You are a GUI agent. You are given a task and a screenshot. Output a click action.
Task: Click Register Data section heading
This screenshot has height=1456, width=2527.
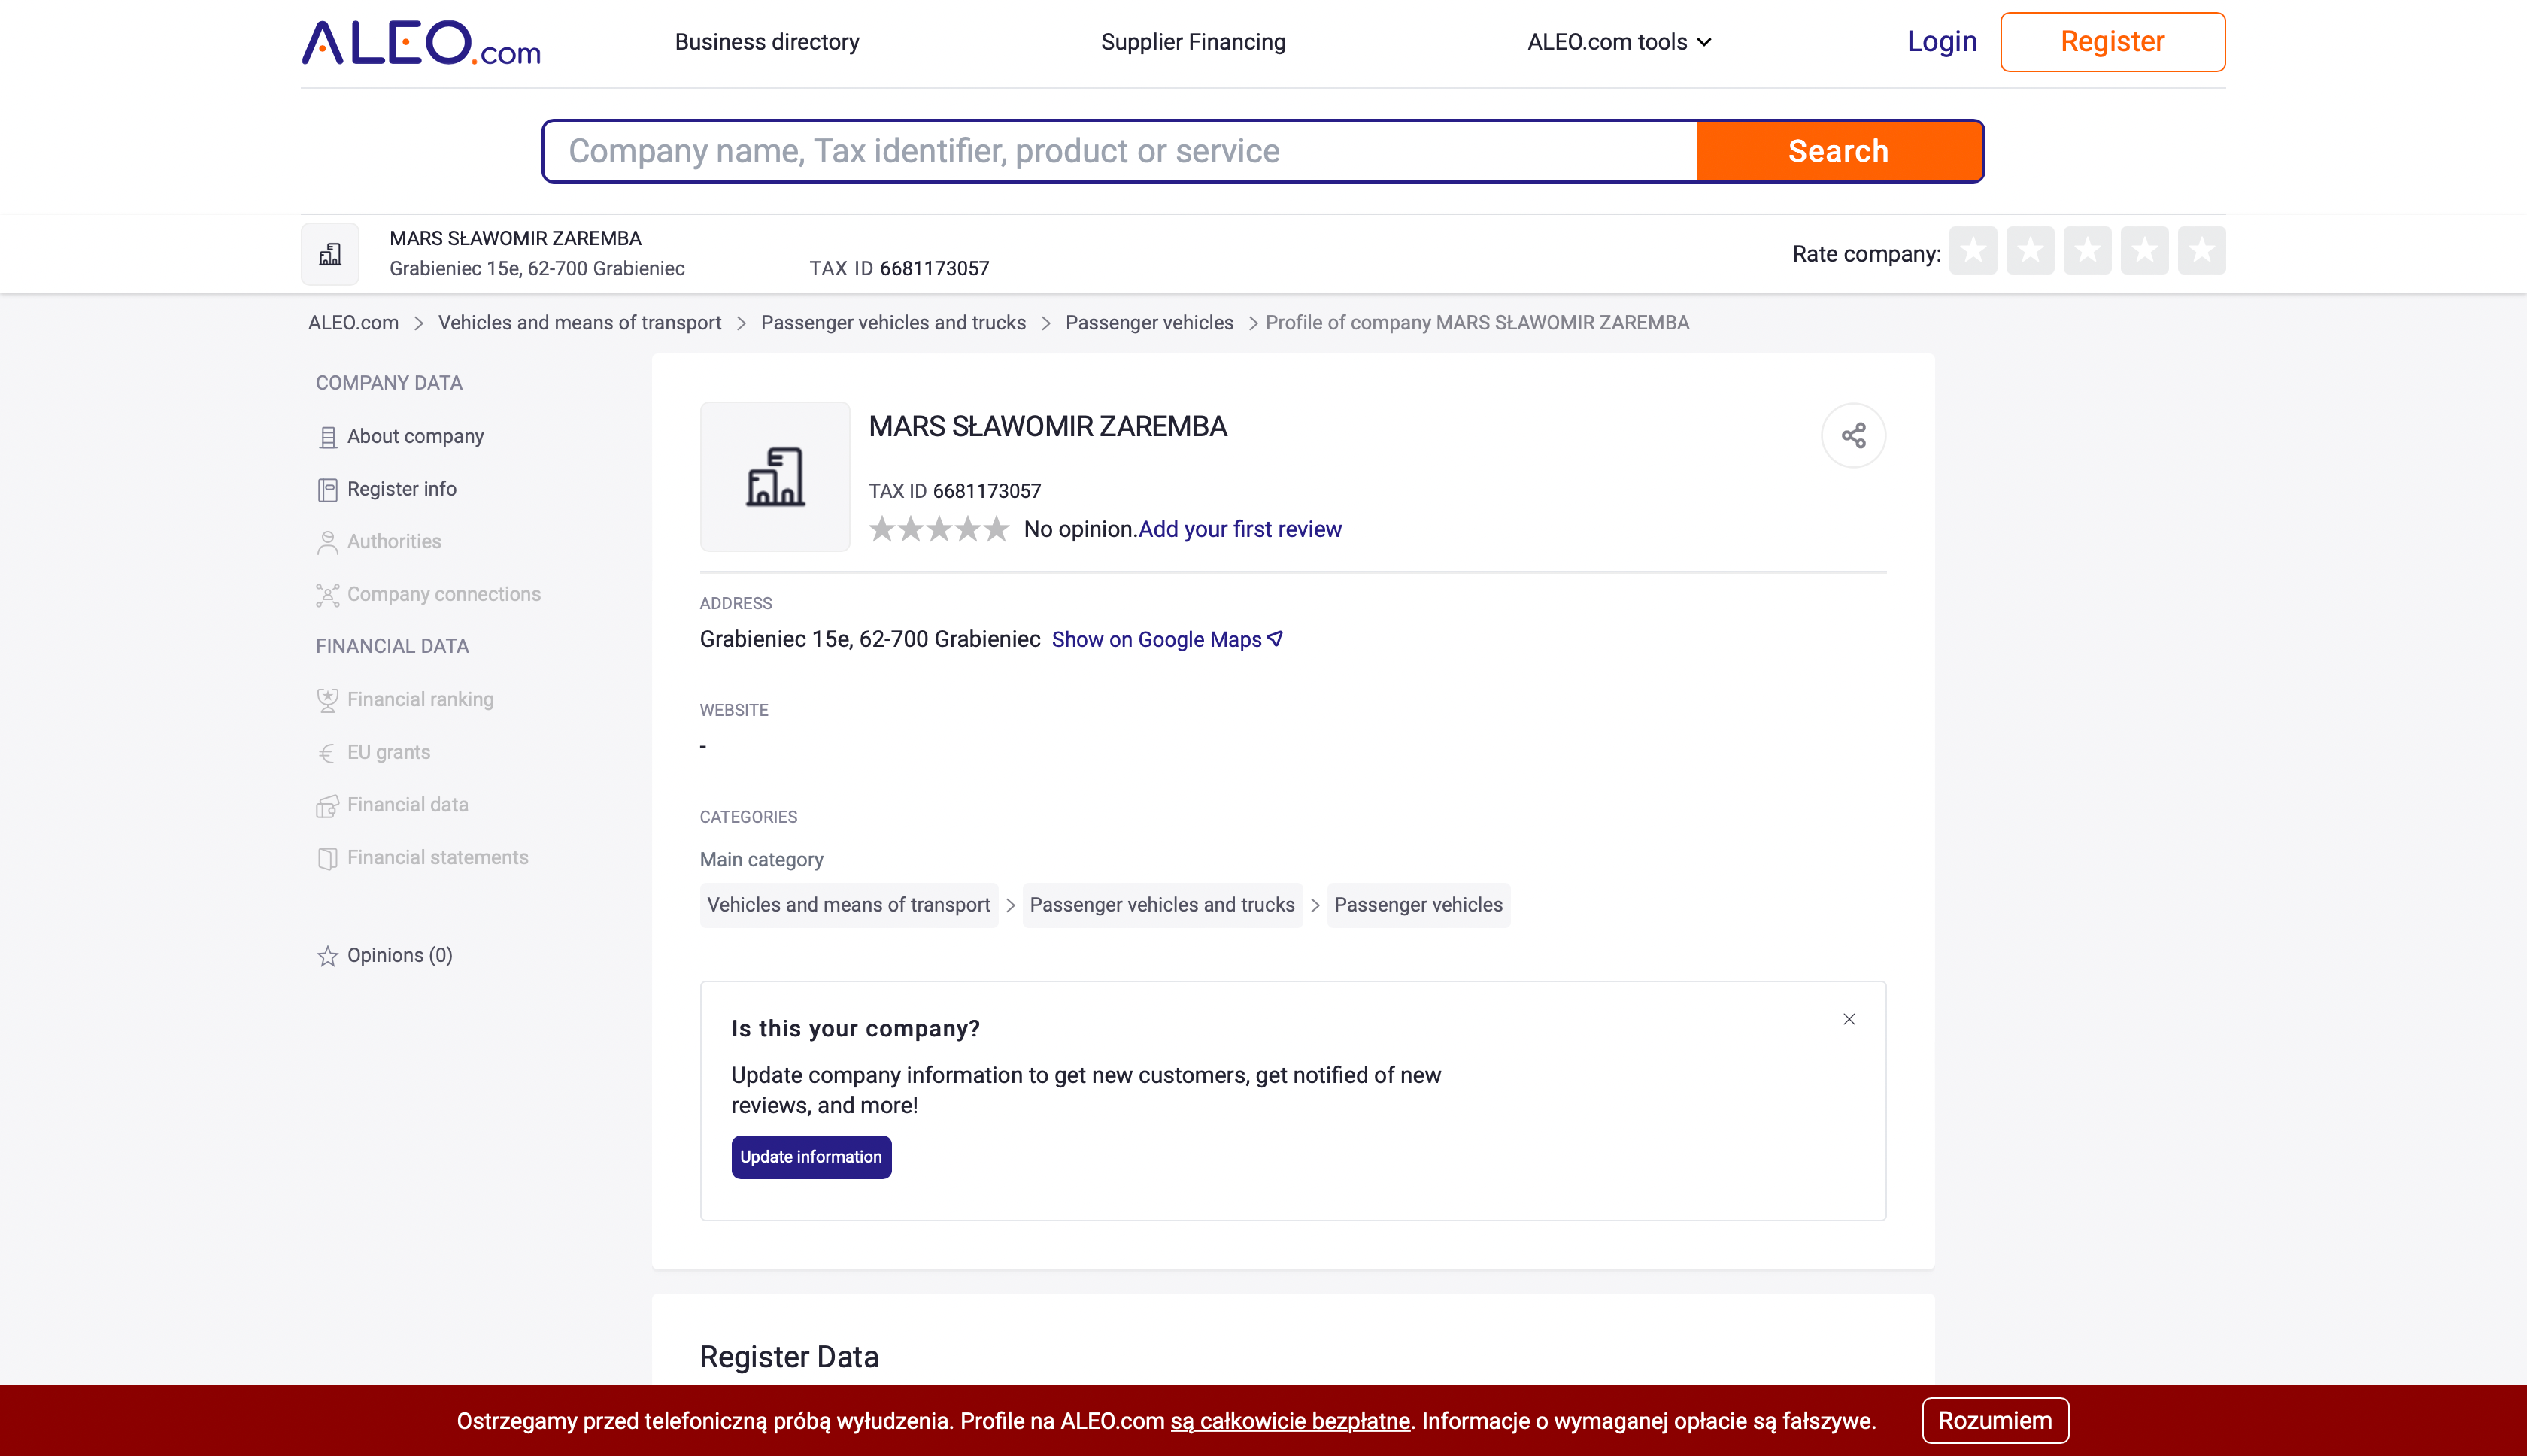click(789, 1358)
